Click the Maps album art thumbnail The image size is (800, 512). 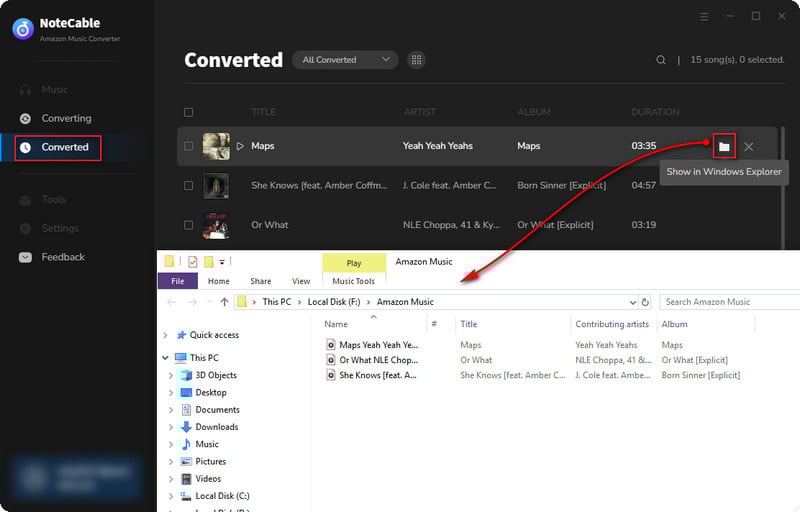click(x=216, y=146)
